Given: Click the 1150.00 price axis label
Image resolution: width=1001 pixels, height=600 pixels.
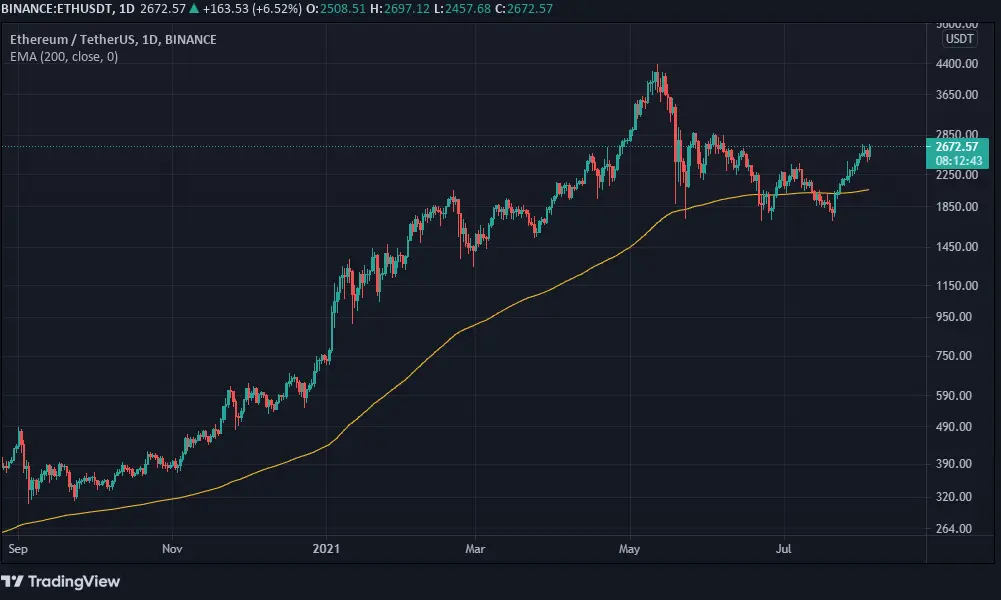Looking at the screenshot, I should (956, 286).
